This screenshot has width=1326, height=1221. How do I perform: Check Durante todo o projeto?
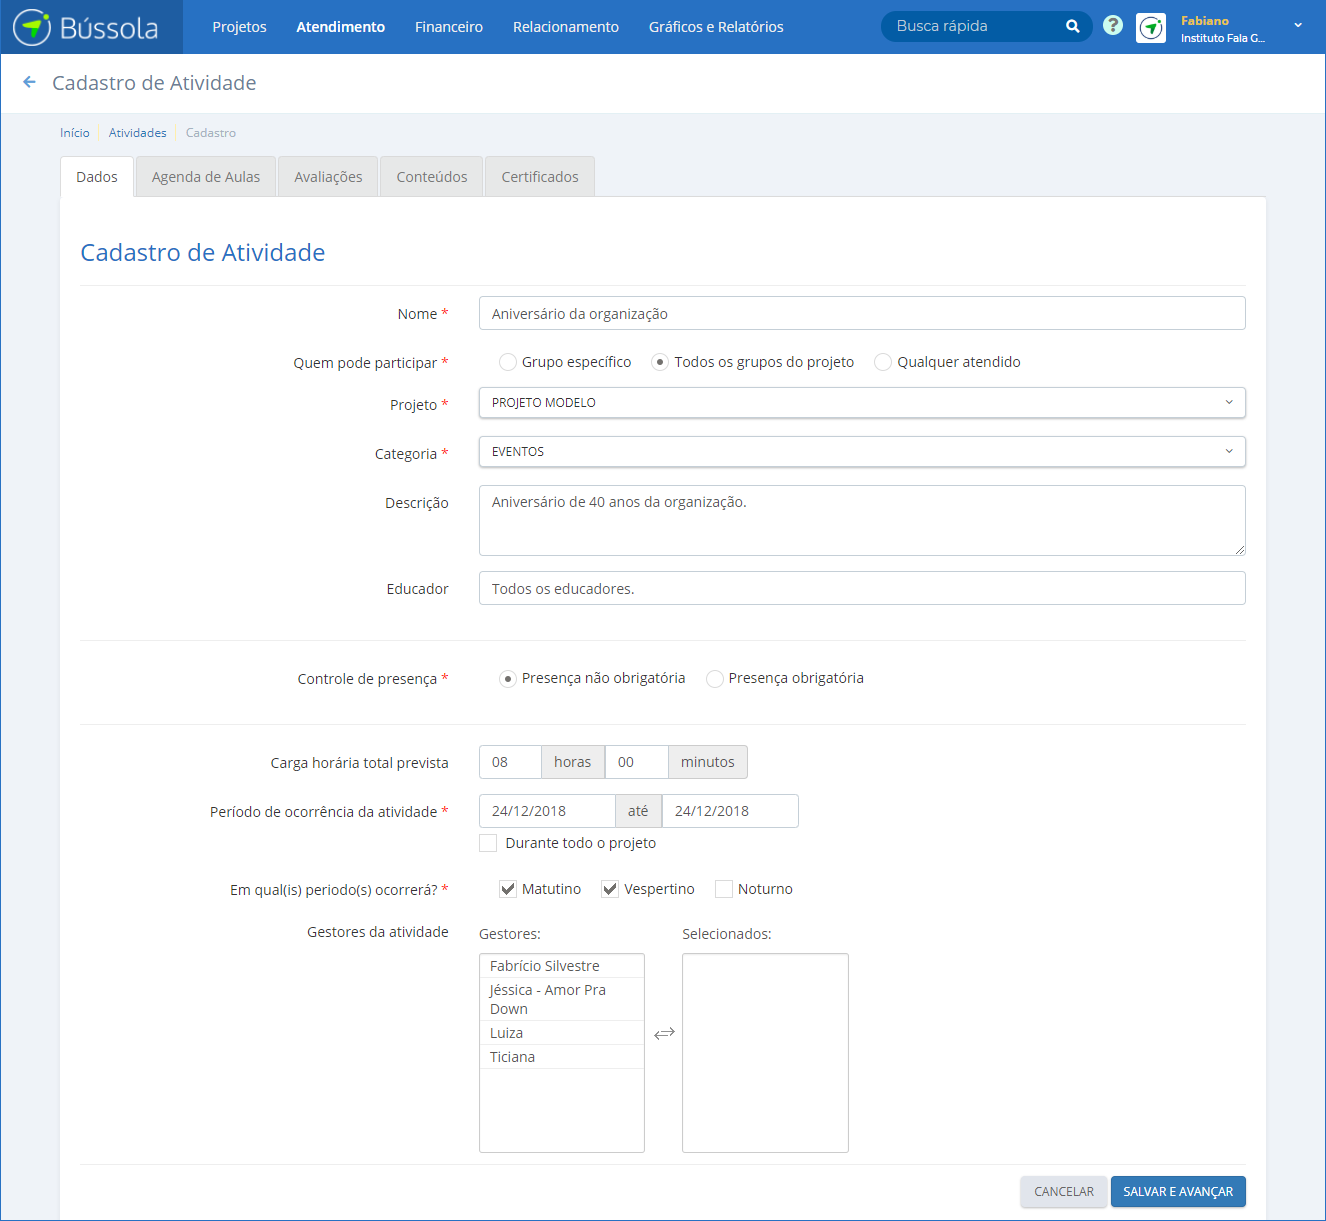tap(488, 843)
